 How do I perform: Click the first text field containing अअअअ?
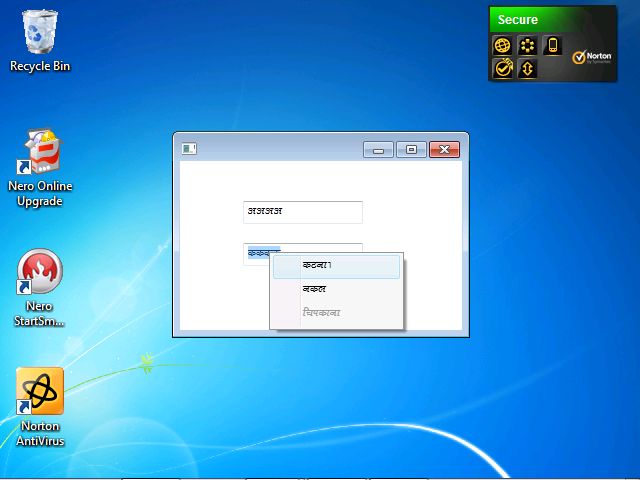(x=303, y=212)
